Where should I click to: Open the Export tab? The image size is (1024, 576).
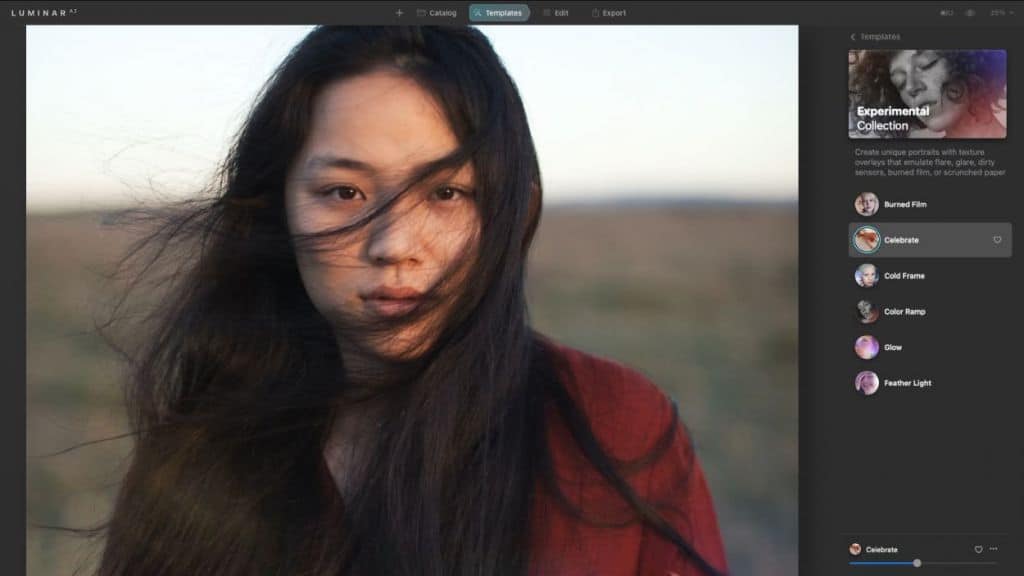(609, 13)
